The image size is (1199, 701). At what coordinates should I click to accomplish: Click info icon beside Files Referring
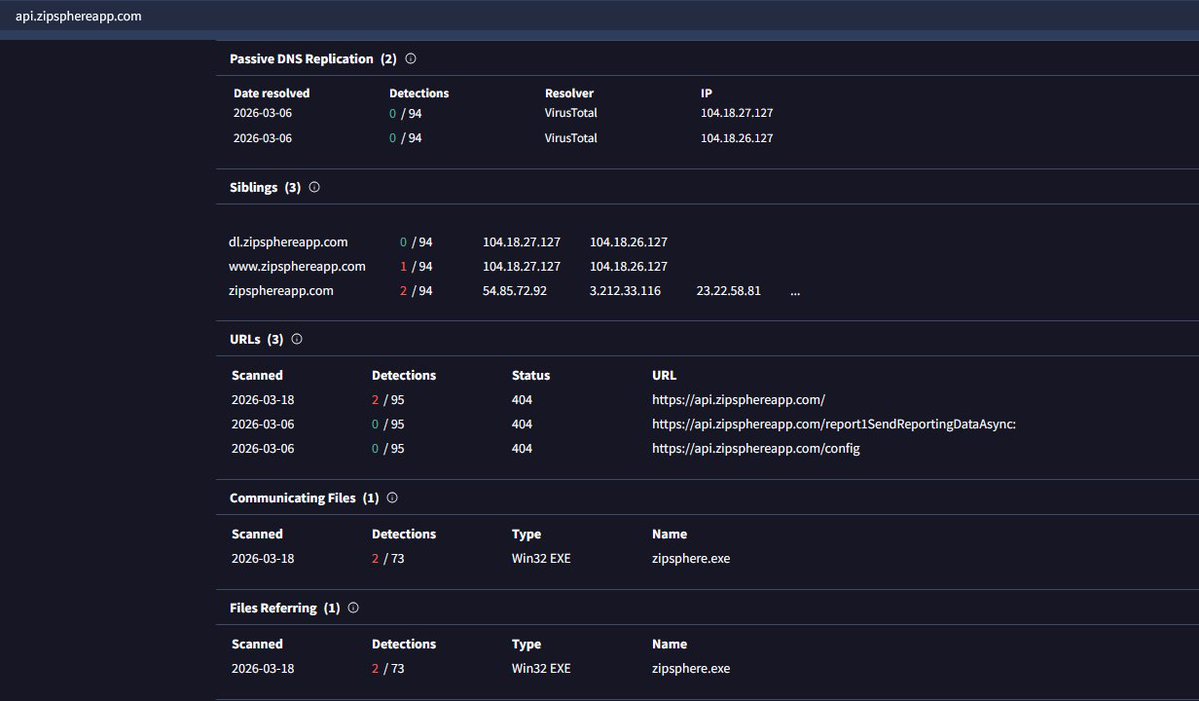(353, 608)
